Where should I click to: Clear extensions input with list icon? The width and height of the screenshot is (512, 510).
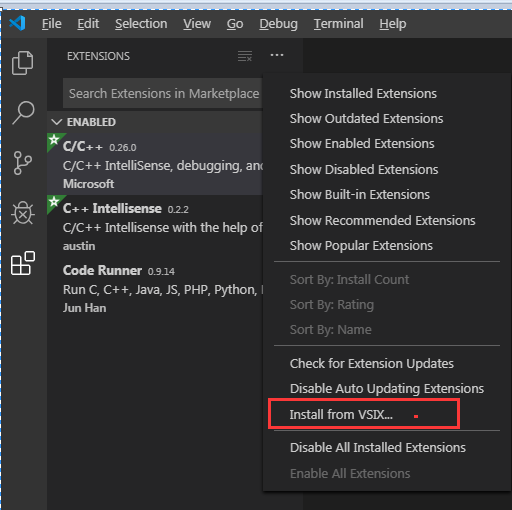pos(245,56)
